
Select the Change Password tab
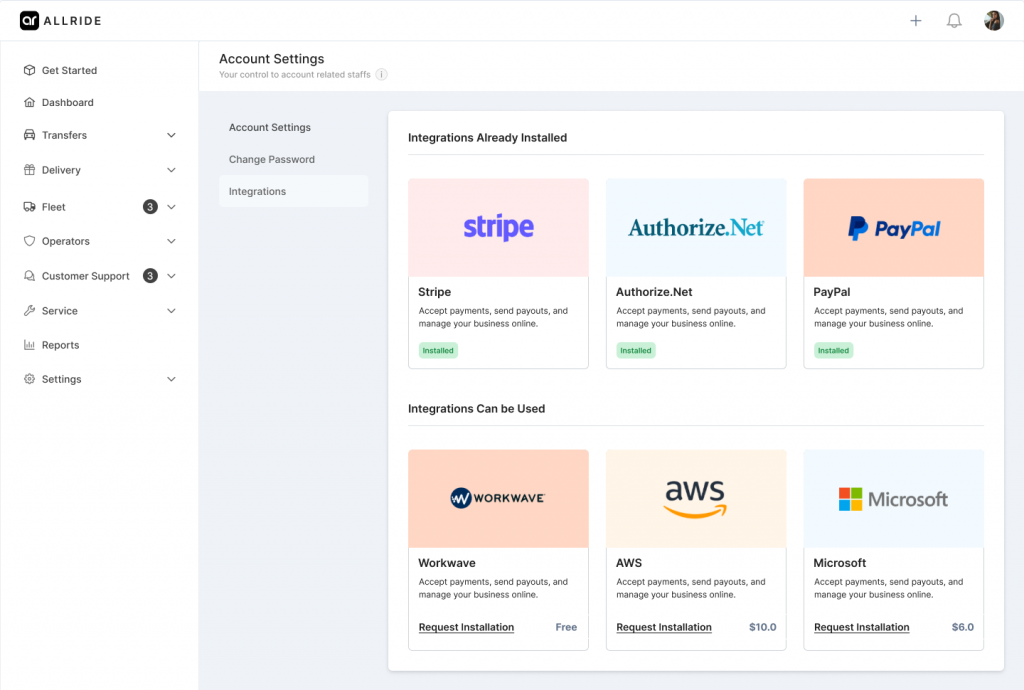coord(293,159)
